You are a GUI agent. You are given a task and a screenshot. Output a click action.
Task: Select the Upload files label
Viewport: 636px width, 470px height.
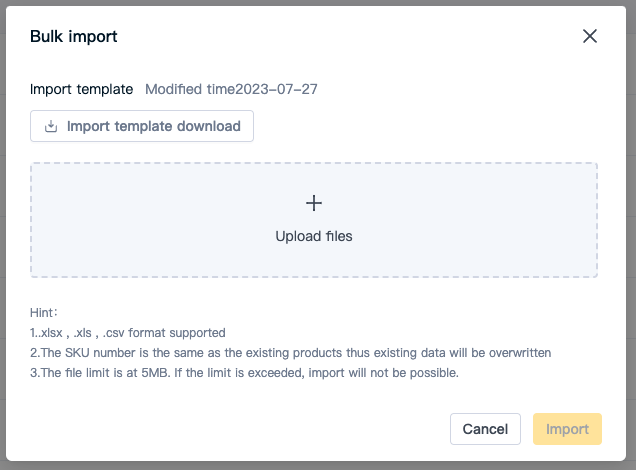314,236
